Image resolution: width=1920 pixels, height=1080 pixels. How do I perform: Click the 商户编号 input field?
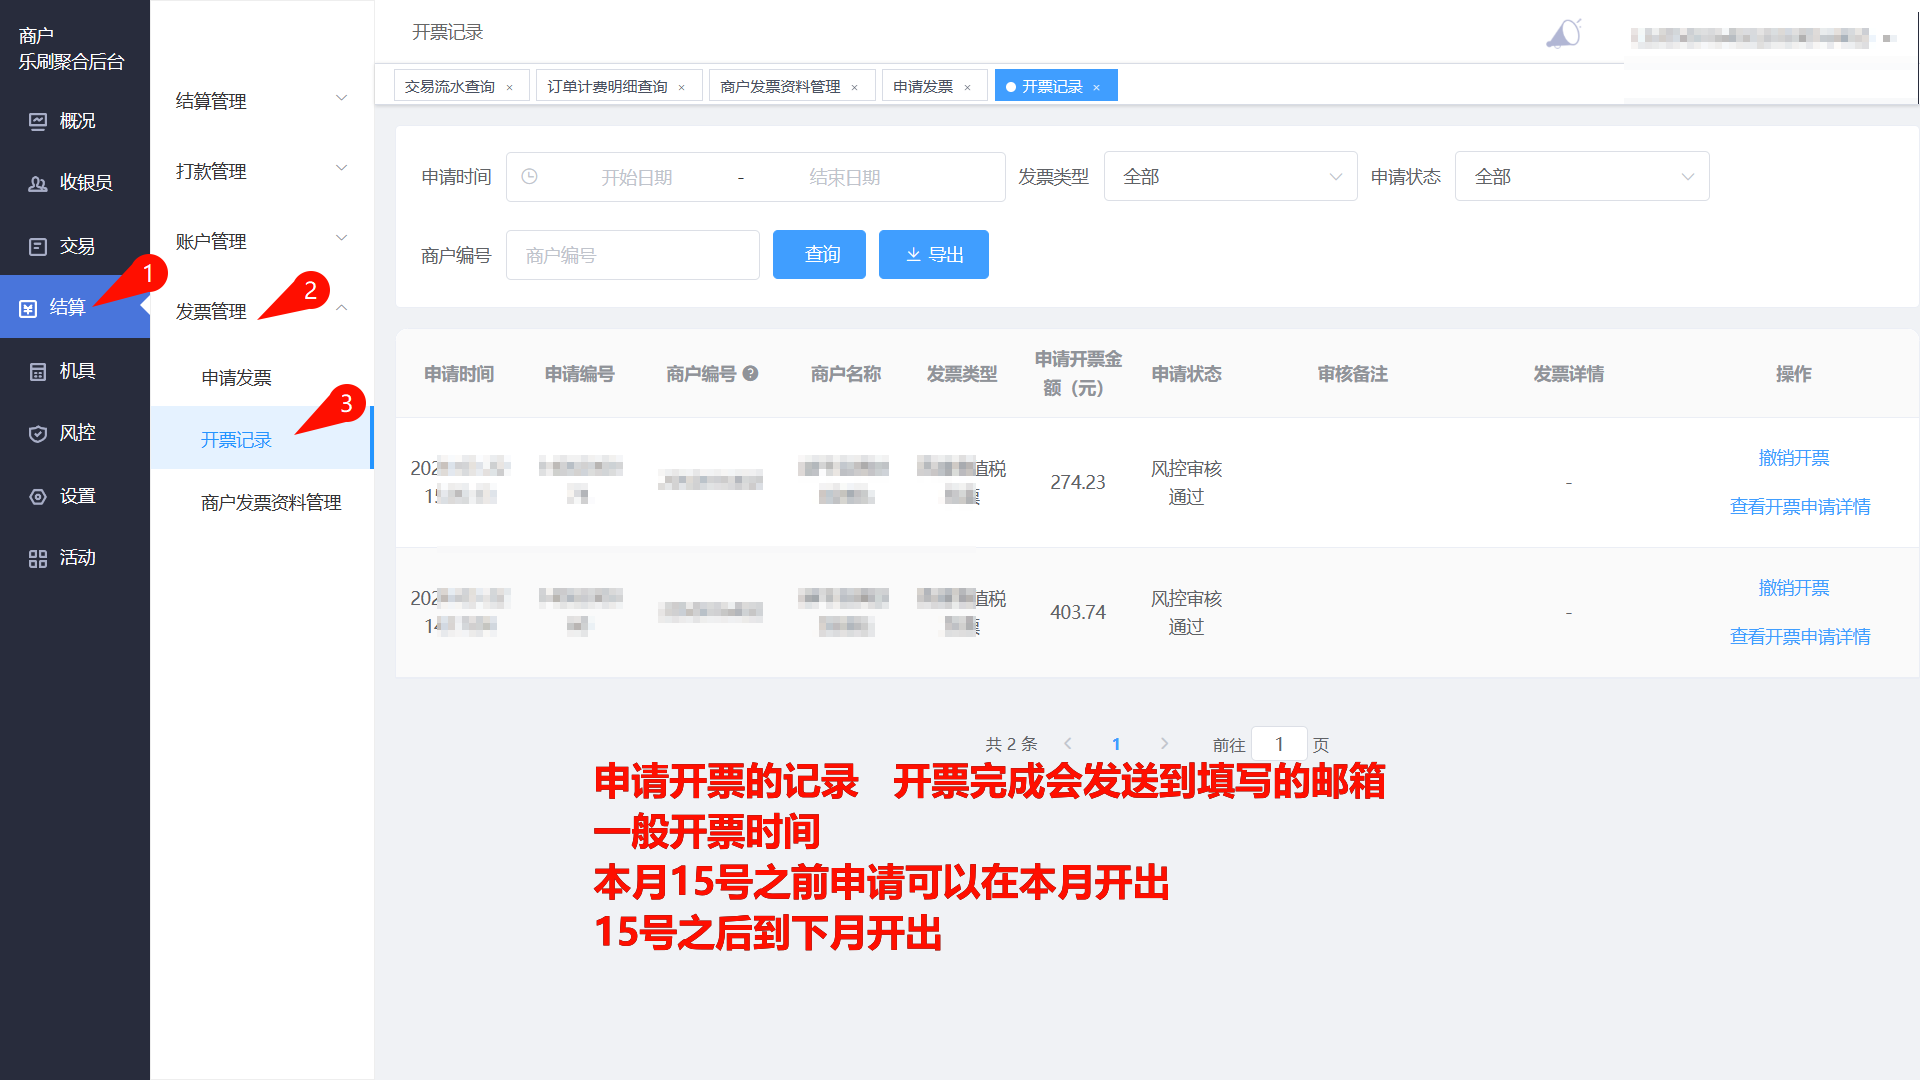tap(632, 256)
